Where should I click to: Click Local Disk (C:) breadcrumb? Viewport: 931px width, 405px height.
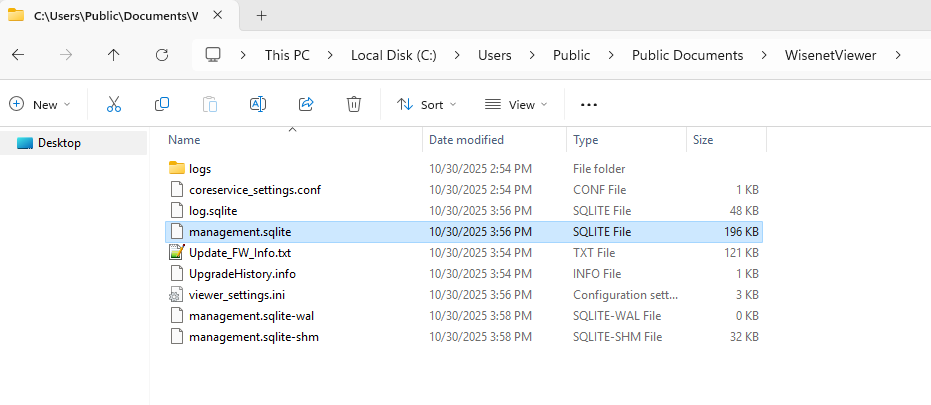pyautogui.click(x=394, y=55)
